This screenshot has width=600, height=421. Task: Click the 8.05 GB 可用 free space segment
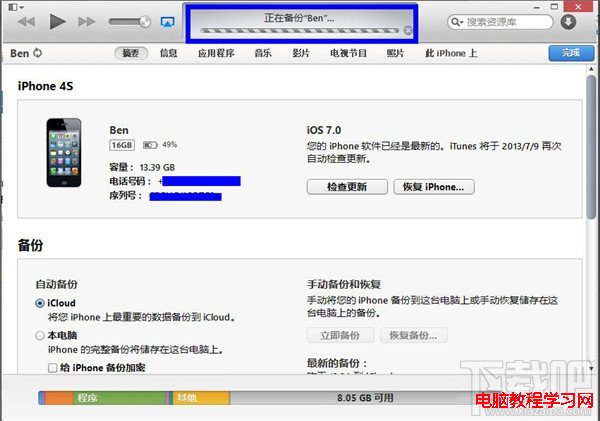click(x=364, y=398)
